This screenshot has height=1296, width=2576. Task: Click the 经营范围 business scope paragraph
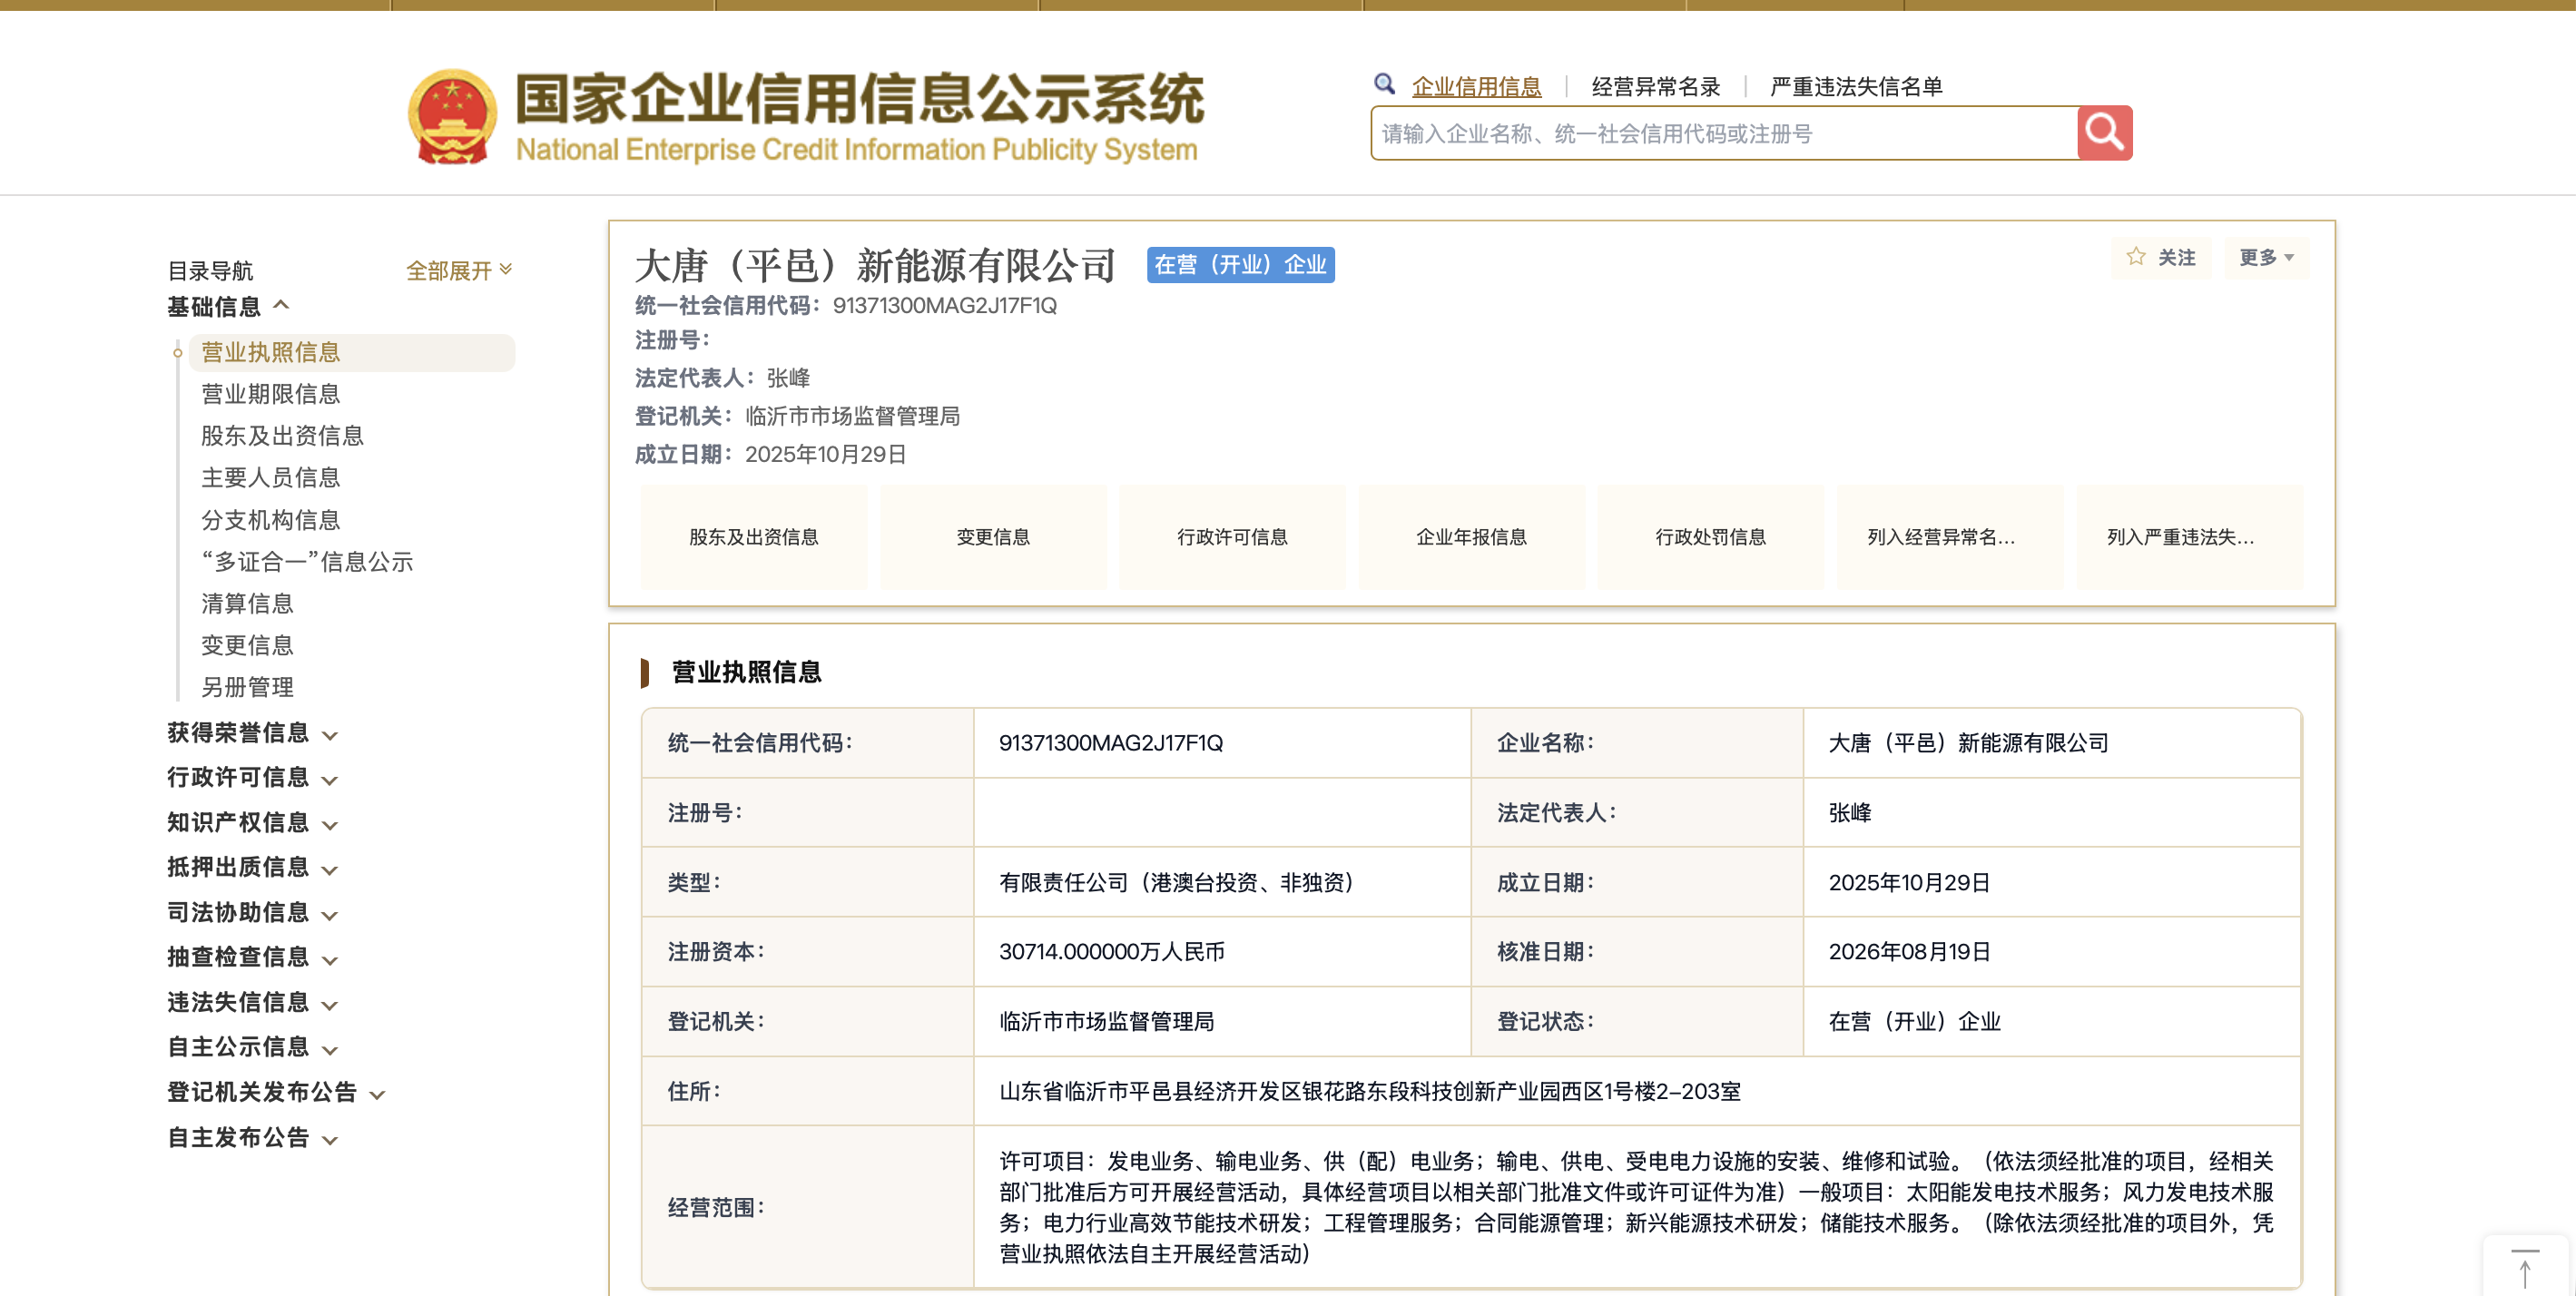point(1636,1207)
